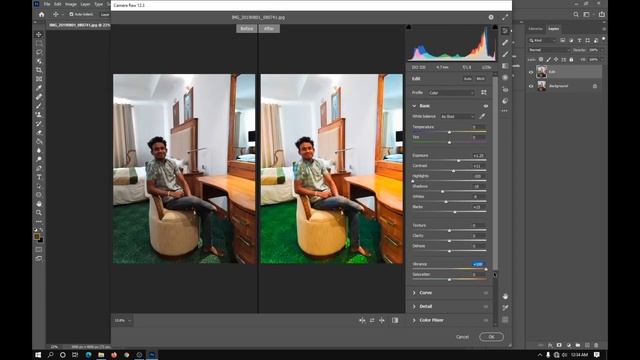Click the Vibrance value input field
The width and height of the screenshot is (640, 360).
(x=478, y=264)
